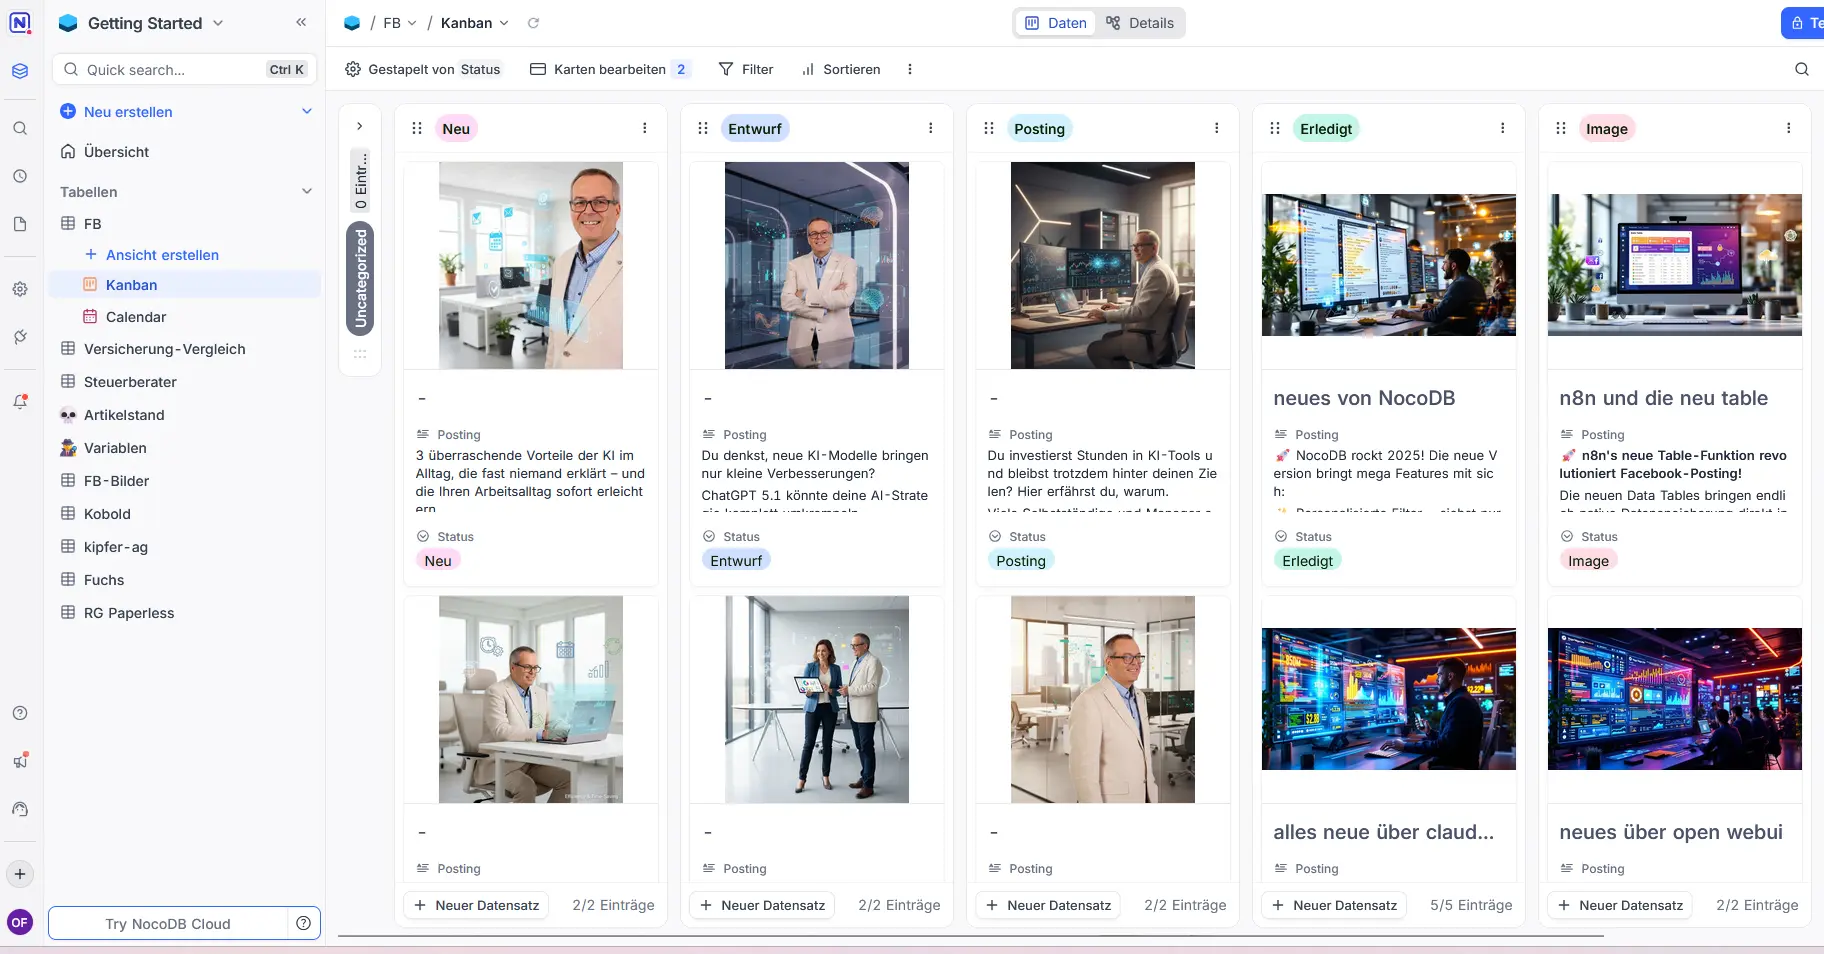
Task: Open the Getting Started workspace dropdown
Action: 218,23
